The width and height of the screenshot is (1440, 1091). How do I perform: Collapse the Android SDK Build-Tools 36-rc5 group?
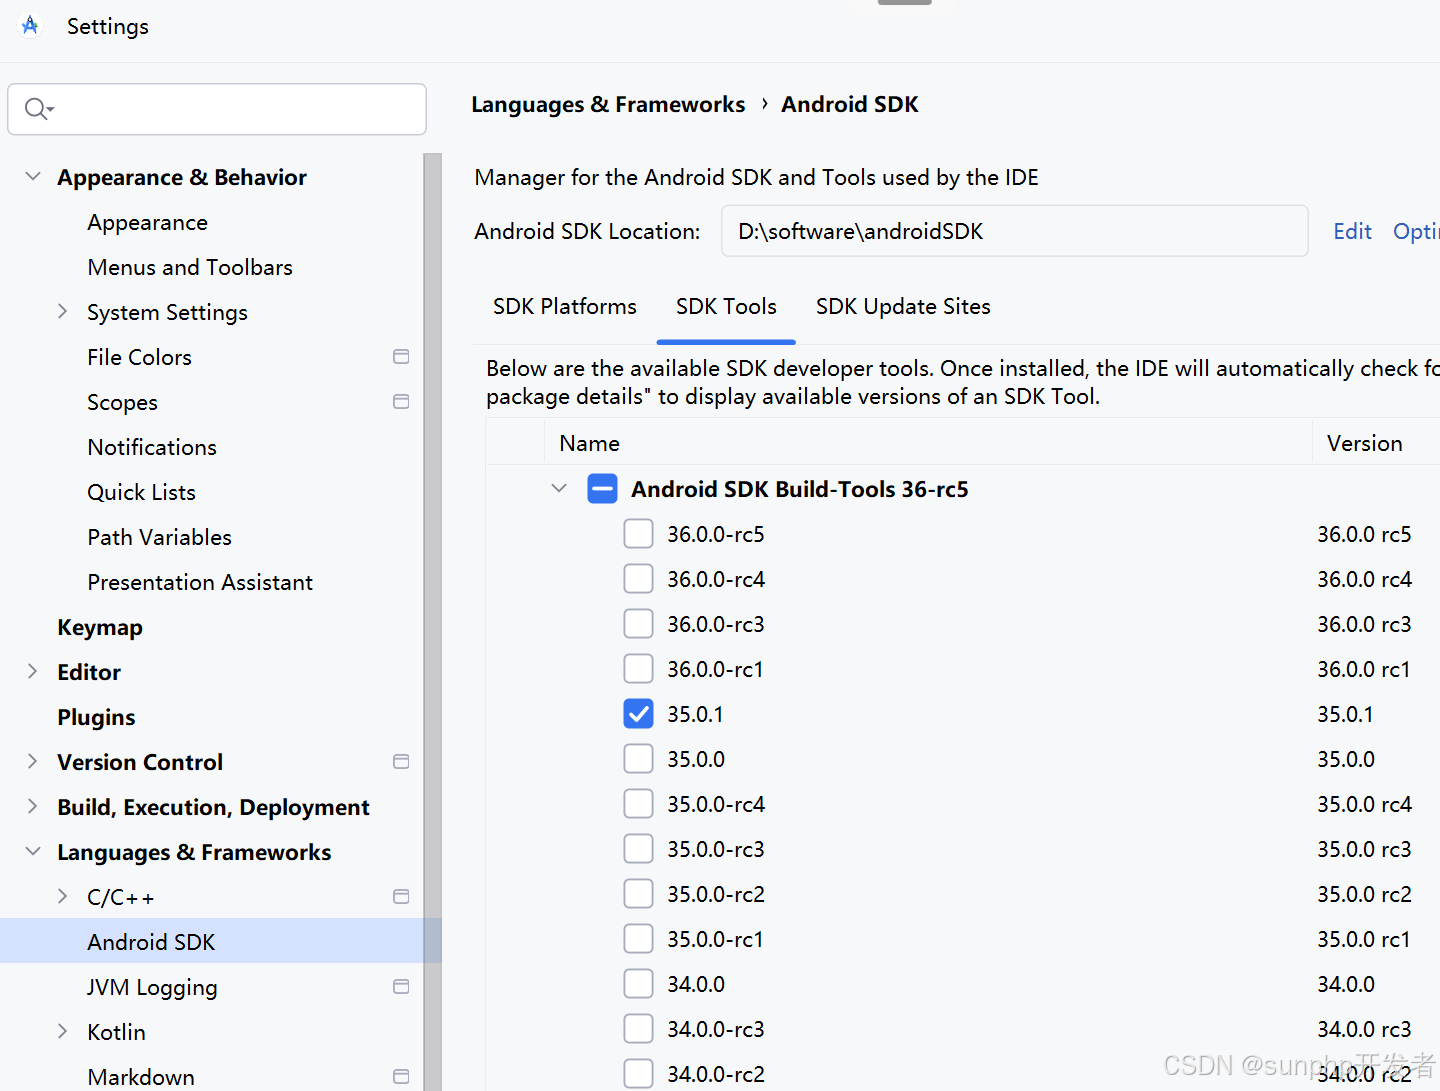559,489
